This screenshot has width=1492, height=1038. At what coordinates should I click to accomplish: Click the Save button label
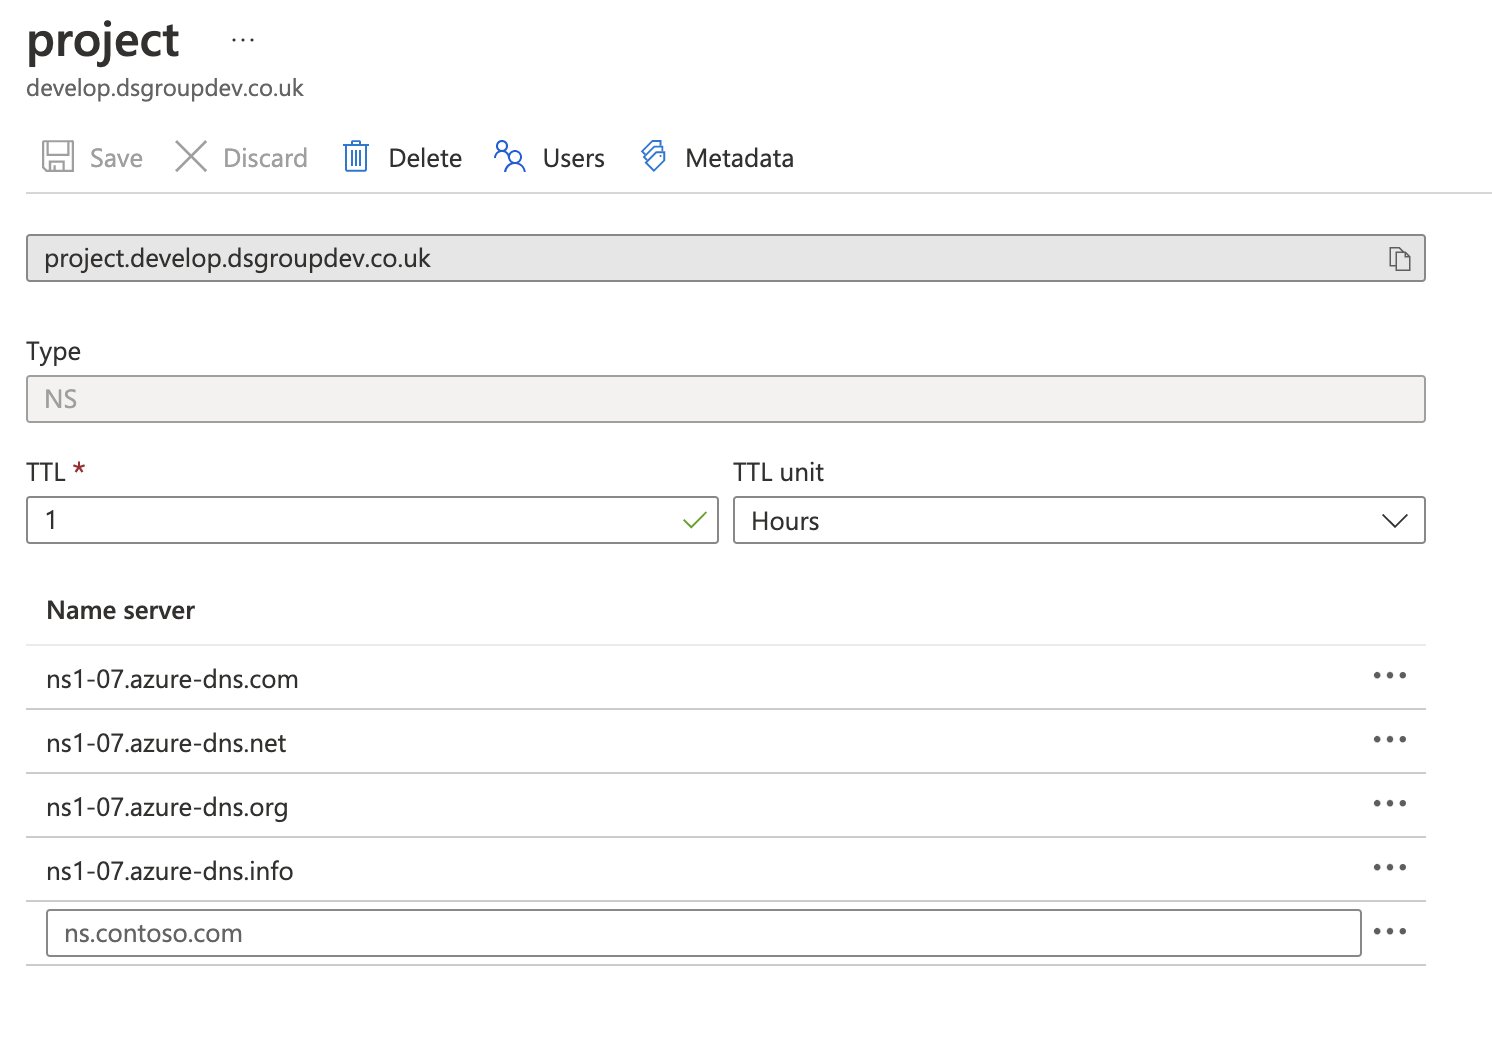coord(115,157)
